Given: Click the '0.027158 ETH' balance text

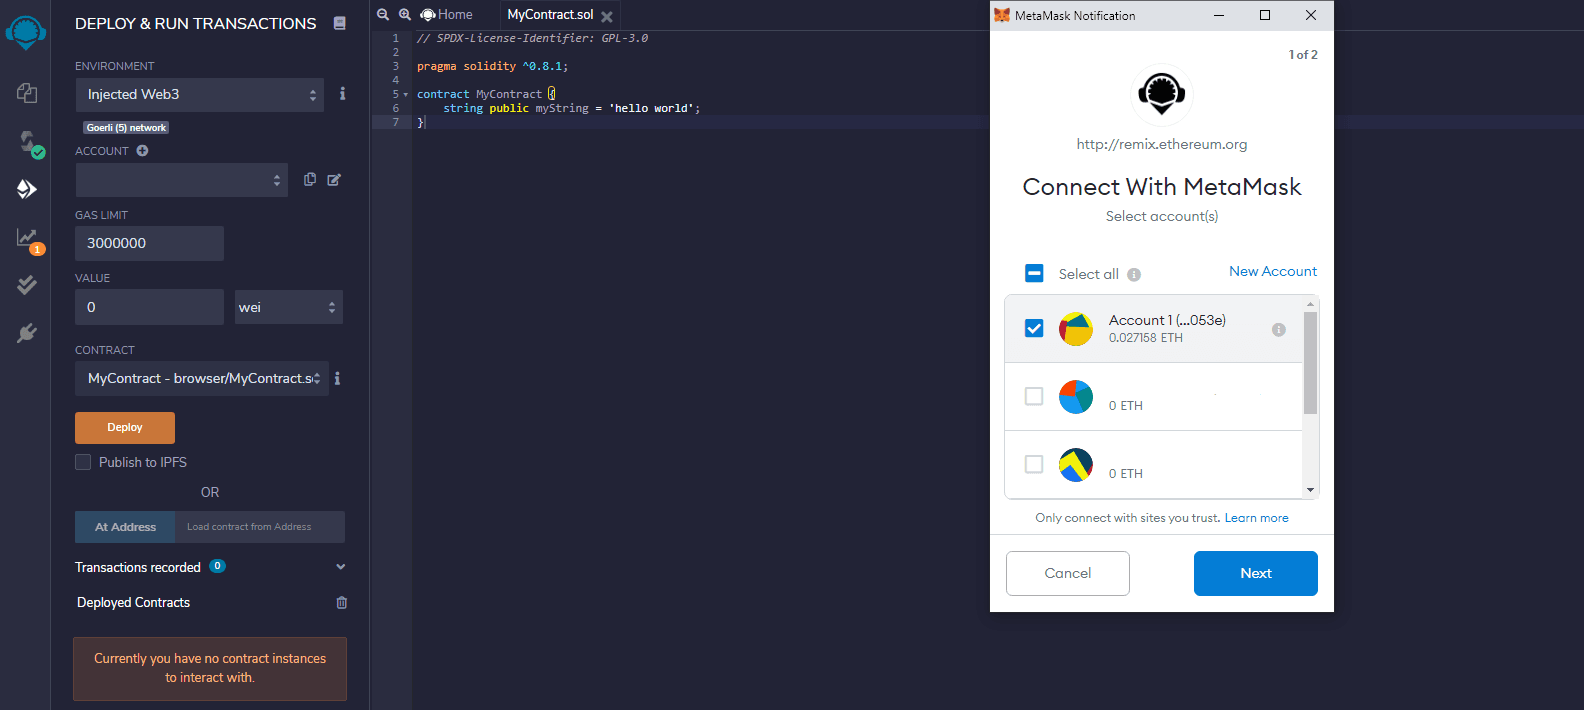Looking at the screenshot, I should pyautogui.click(x=1146, y=338).
